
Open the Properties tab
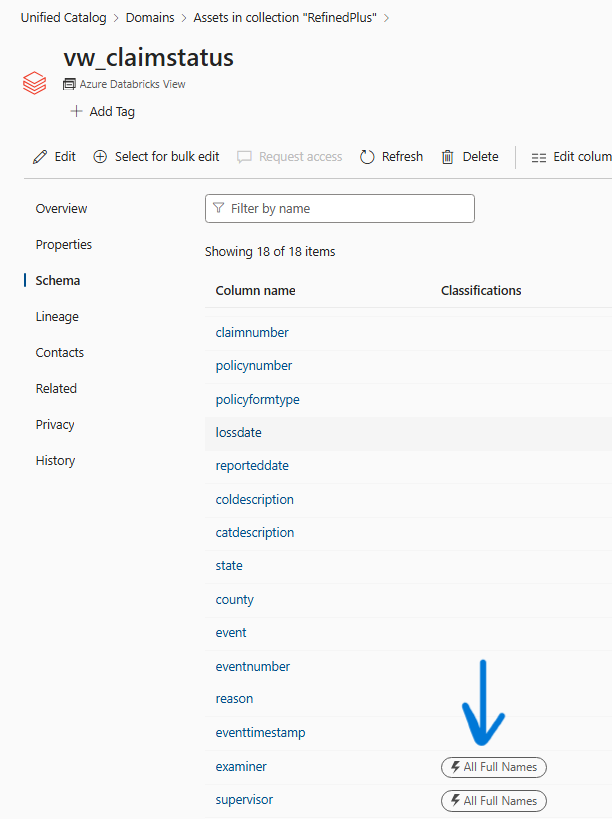(x=63, y=244)
